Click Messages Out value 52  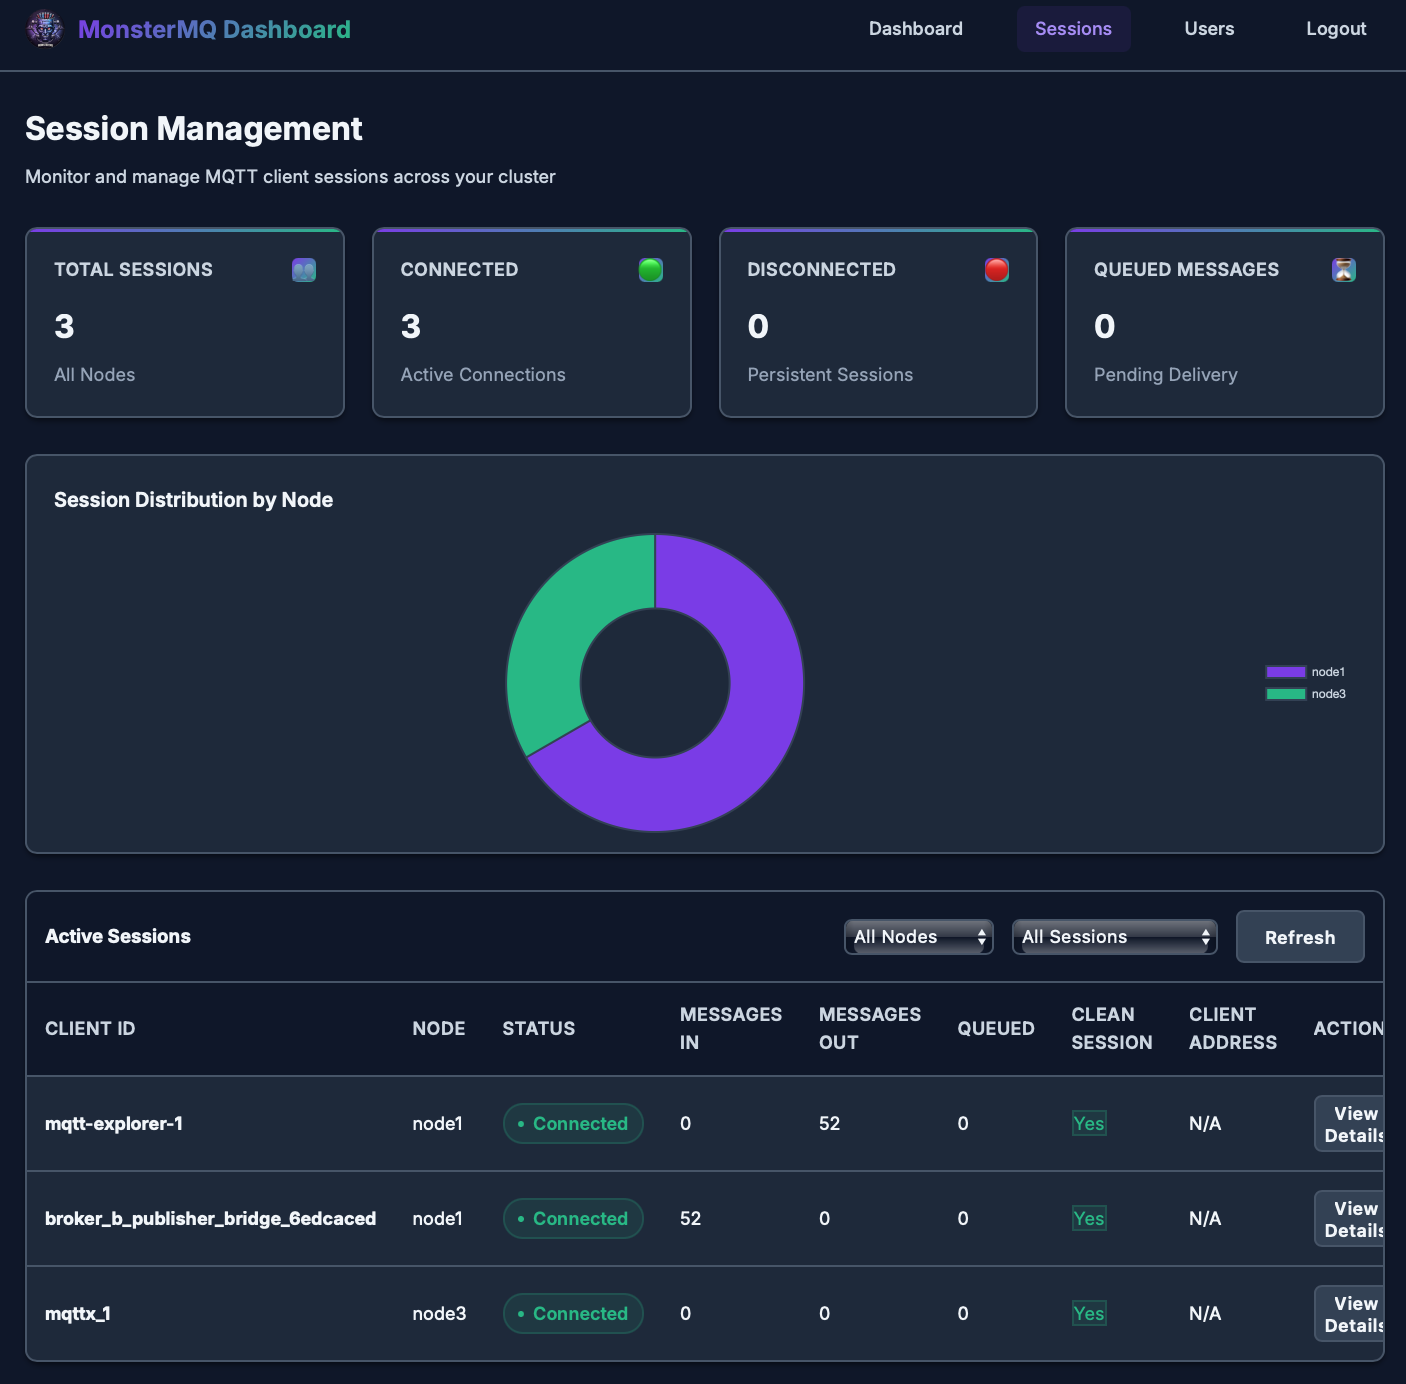829,1124
